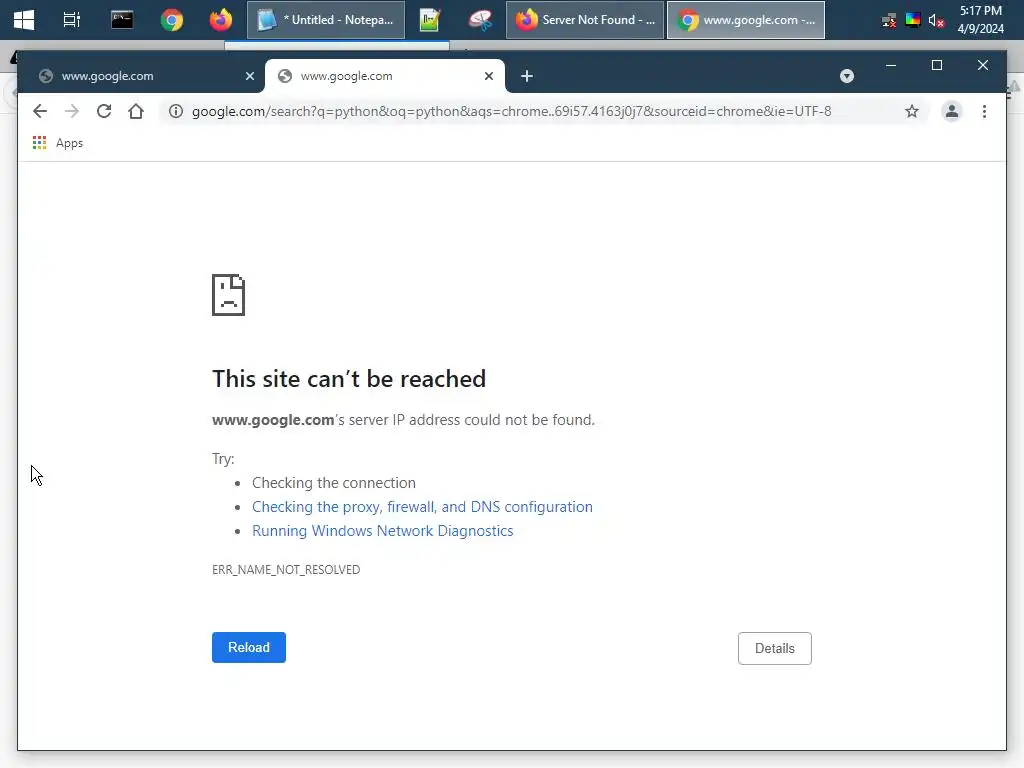
Task: Go back using the browser back arrow
Action: [x=40, y=111]
